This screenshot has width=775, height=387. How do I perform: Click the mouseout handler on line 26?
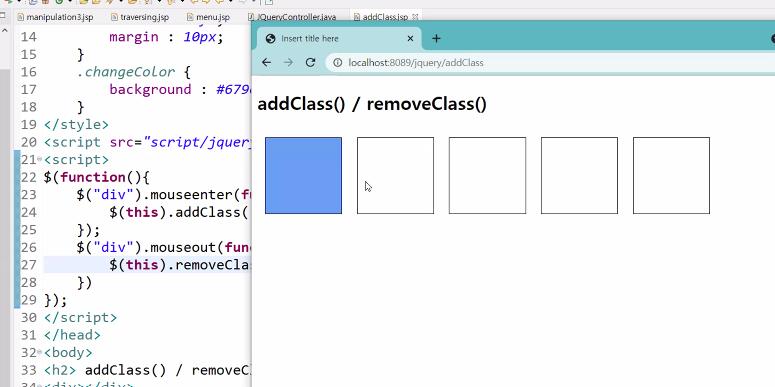164,248
